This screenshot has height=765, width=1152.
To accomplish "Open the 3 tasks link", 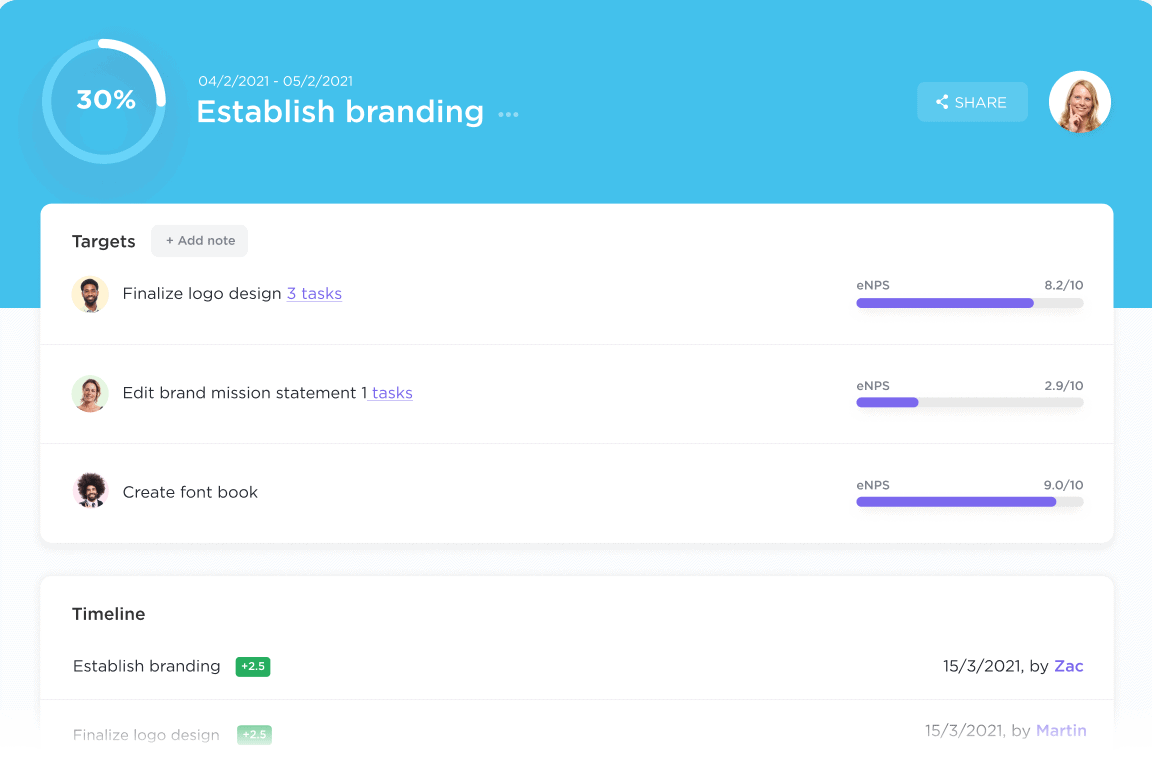I will click(314, 294).
